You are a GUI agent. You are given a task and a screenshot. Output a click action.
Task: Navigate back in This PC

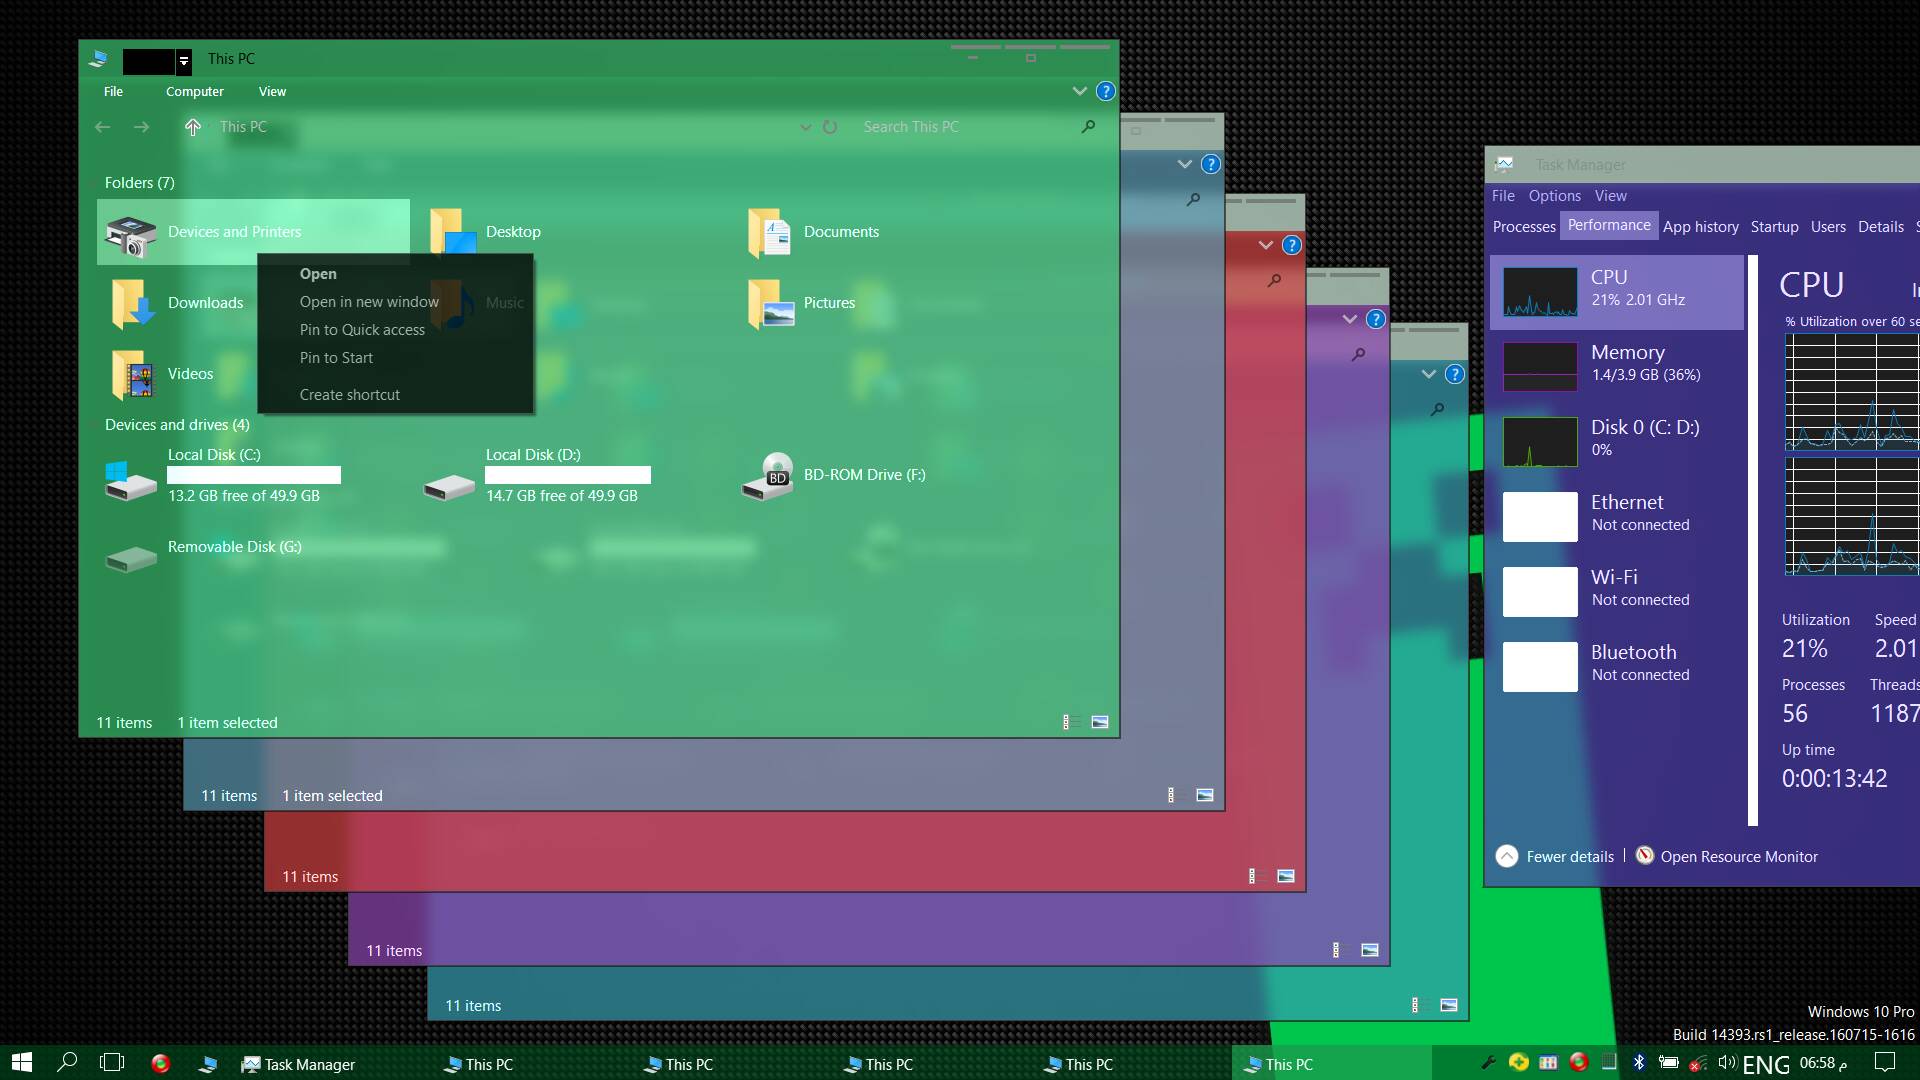(x=102, y=127)
